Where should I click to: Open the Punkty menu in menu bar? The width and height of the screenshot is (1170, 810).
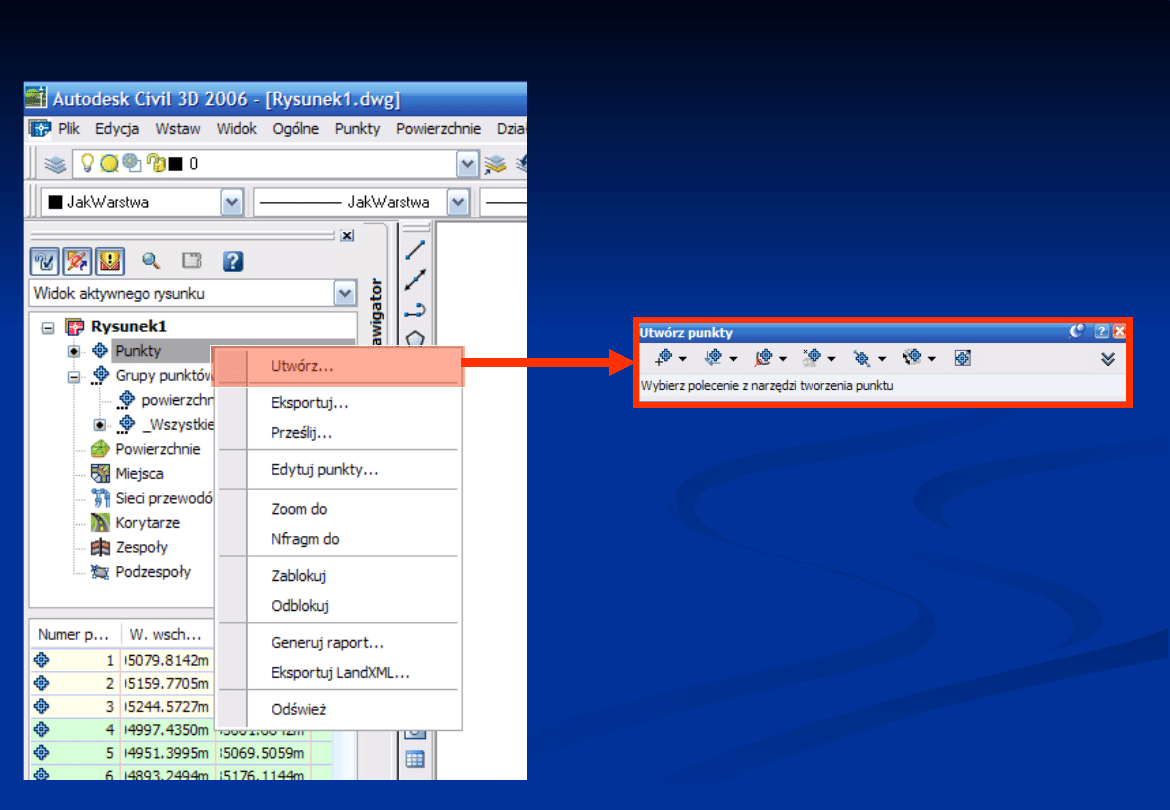tap(357, 128)
